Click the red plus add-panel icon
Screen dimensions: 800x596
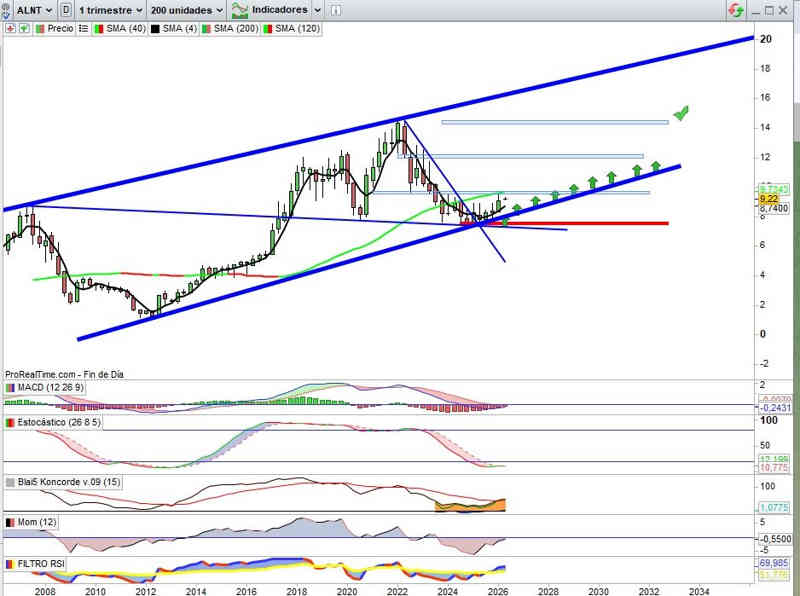click(x=9, y=29)
